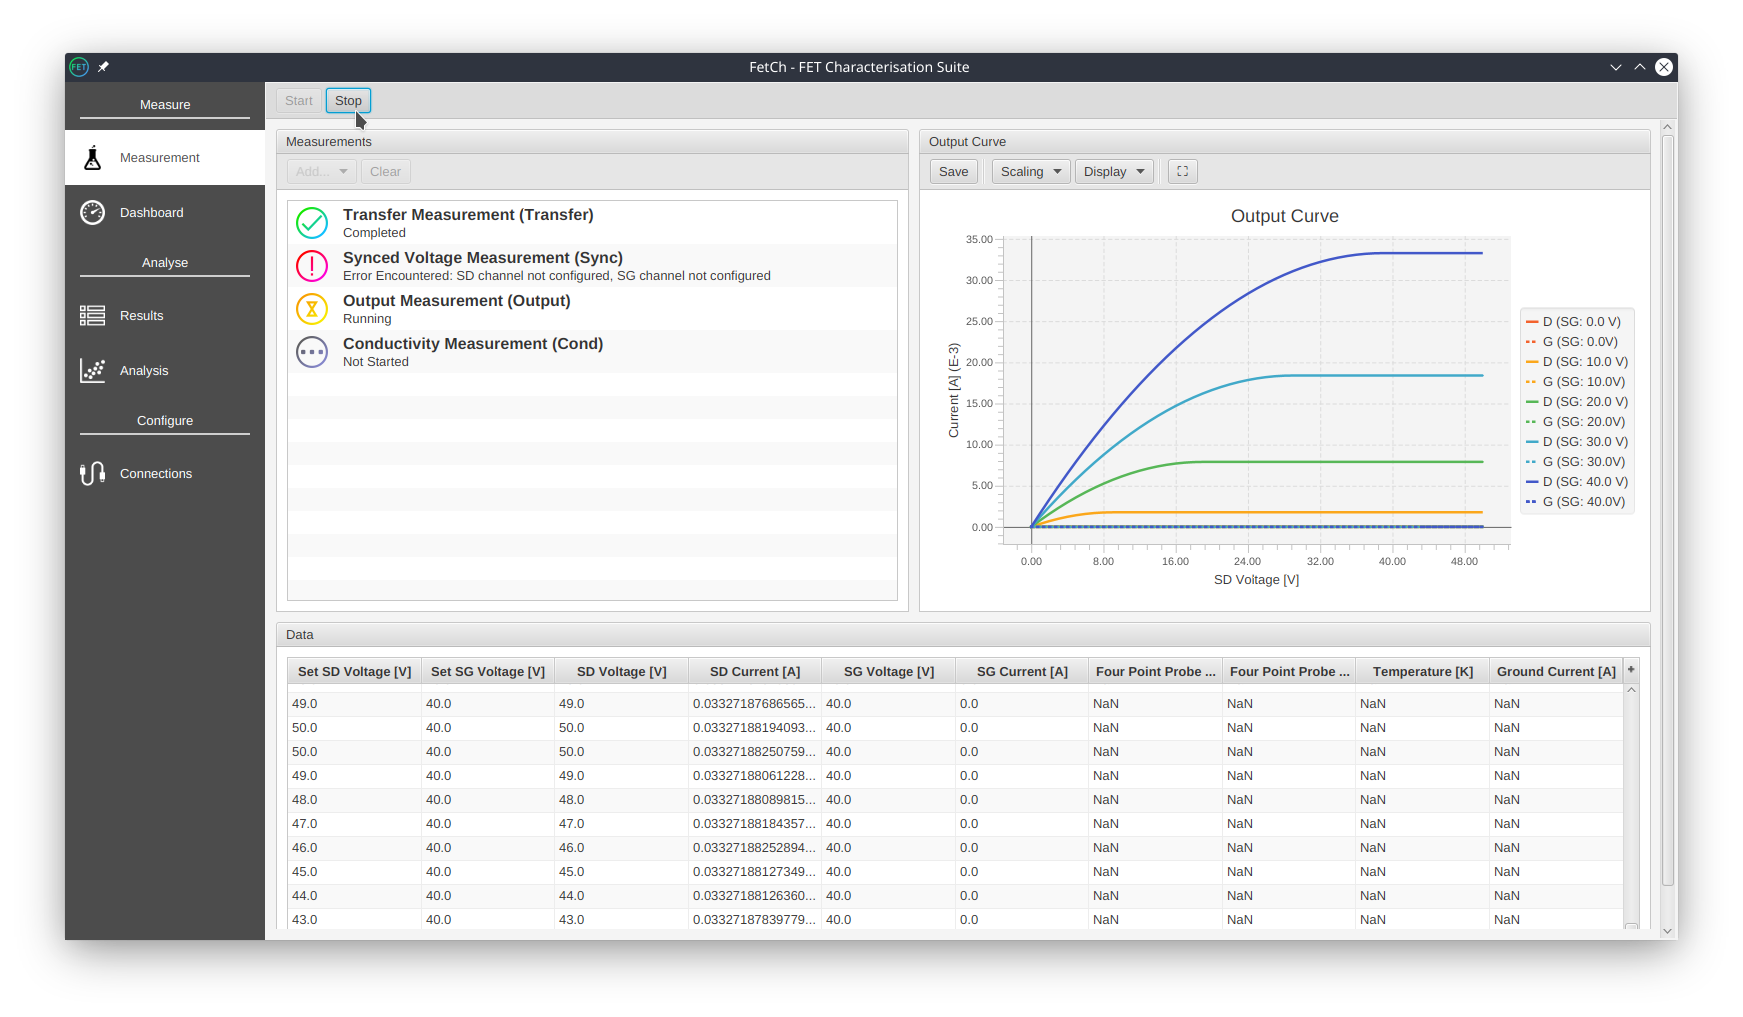Image resolution: width=1743 pixels, height=1017 pixels.
Task: Click the dark blue D (SG: 40.0 V) legend swatch
Action: tap(1532, 482)
